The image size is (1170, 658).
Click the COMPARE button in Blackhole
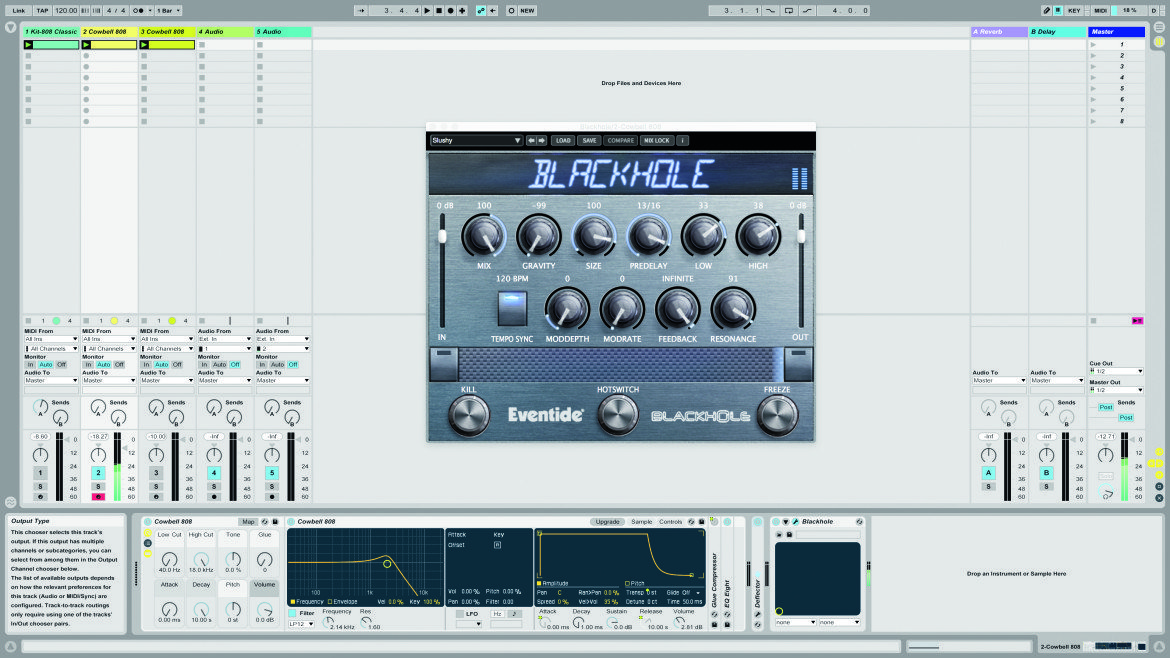[x=620, y=140]
